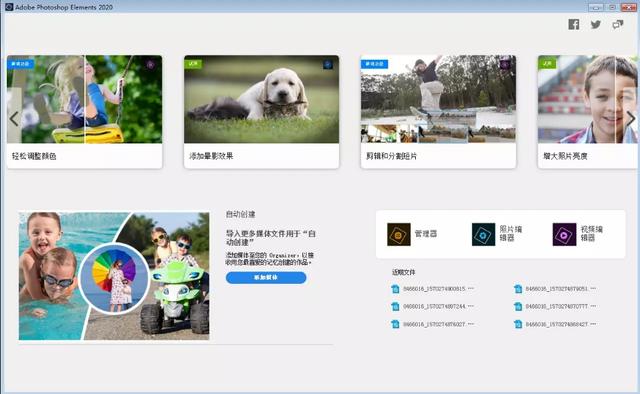This screenshot has height=394, width=640.
Task: Open the top recent file in the right column
Action: (555, 289)
